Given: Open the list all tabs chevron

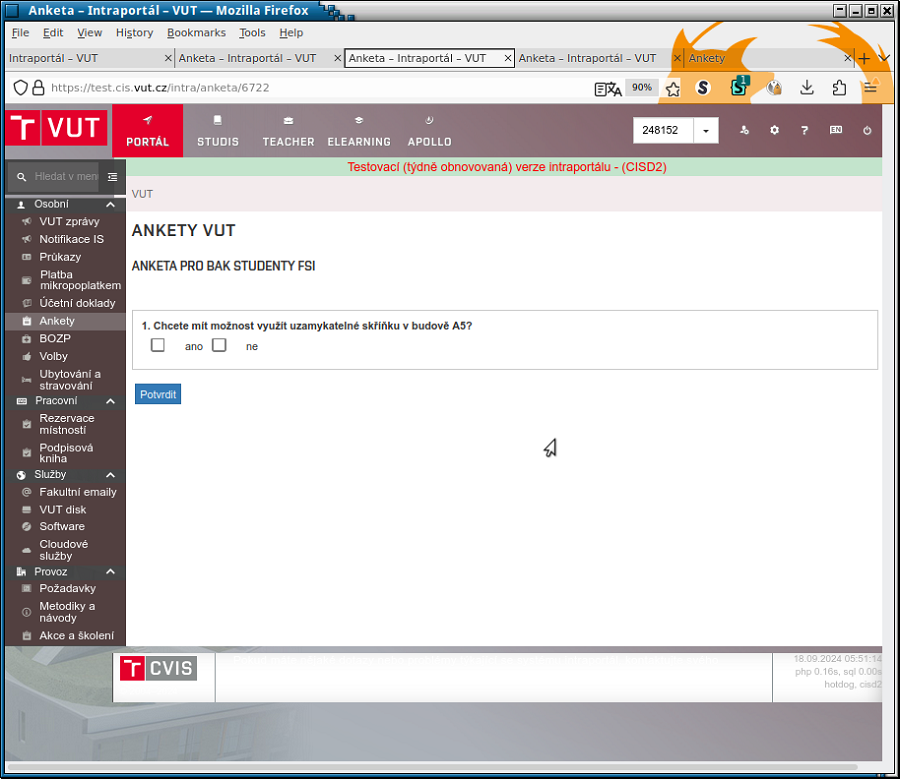Looking at the screenshot, I should (x=884, y=58).
